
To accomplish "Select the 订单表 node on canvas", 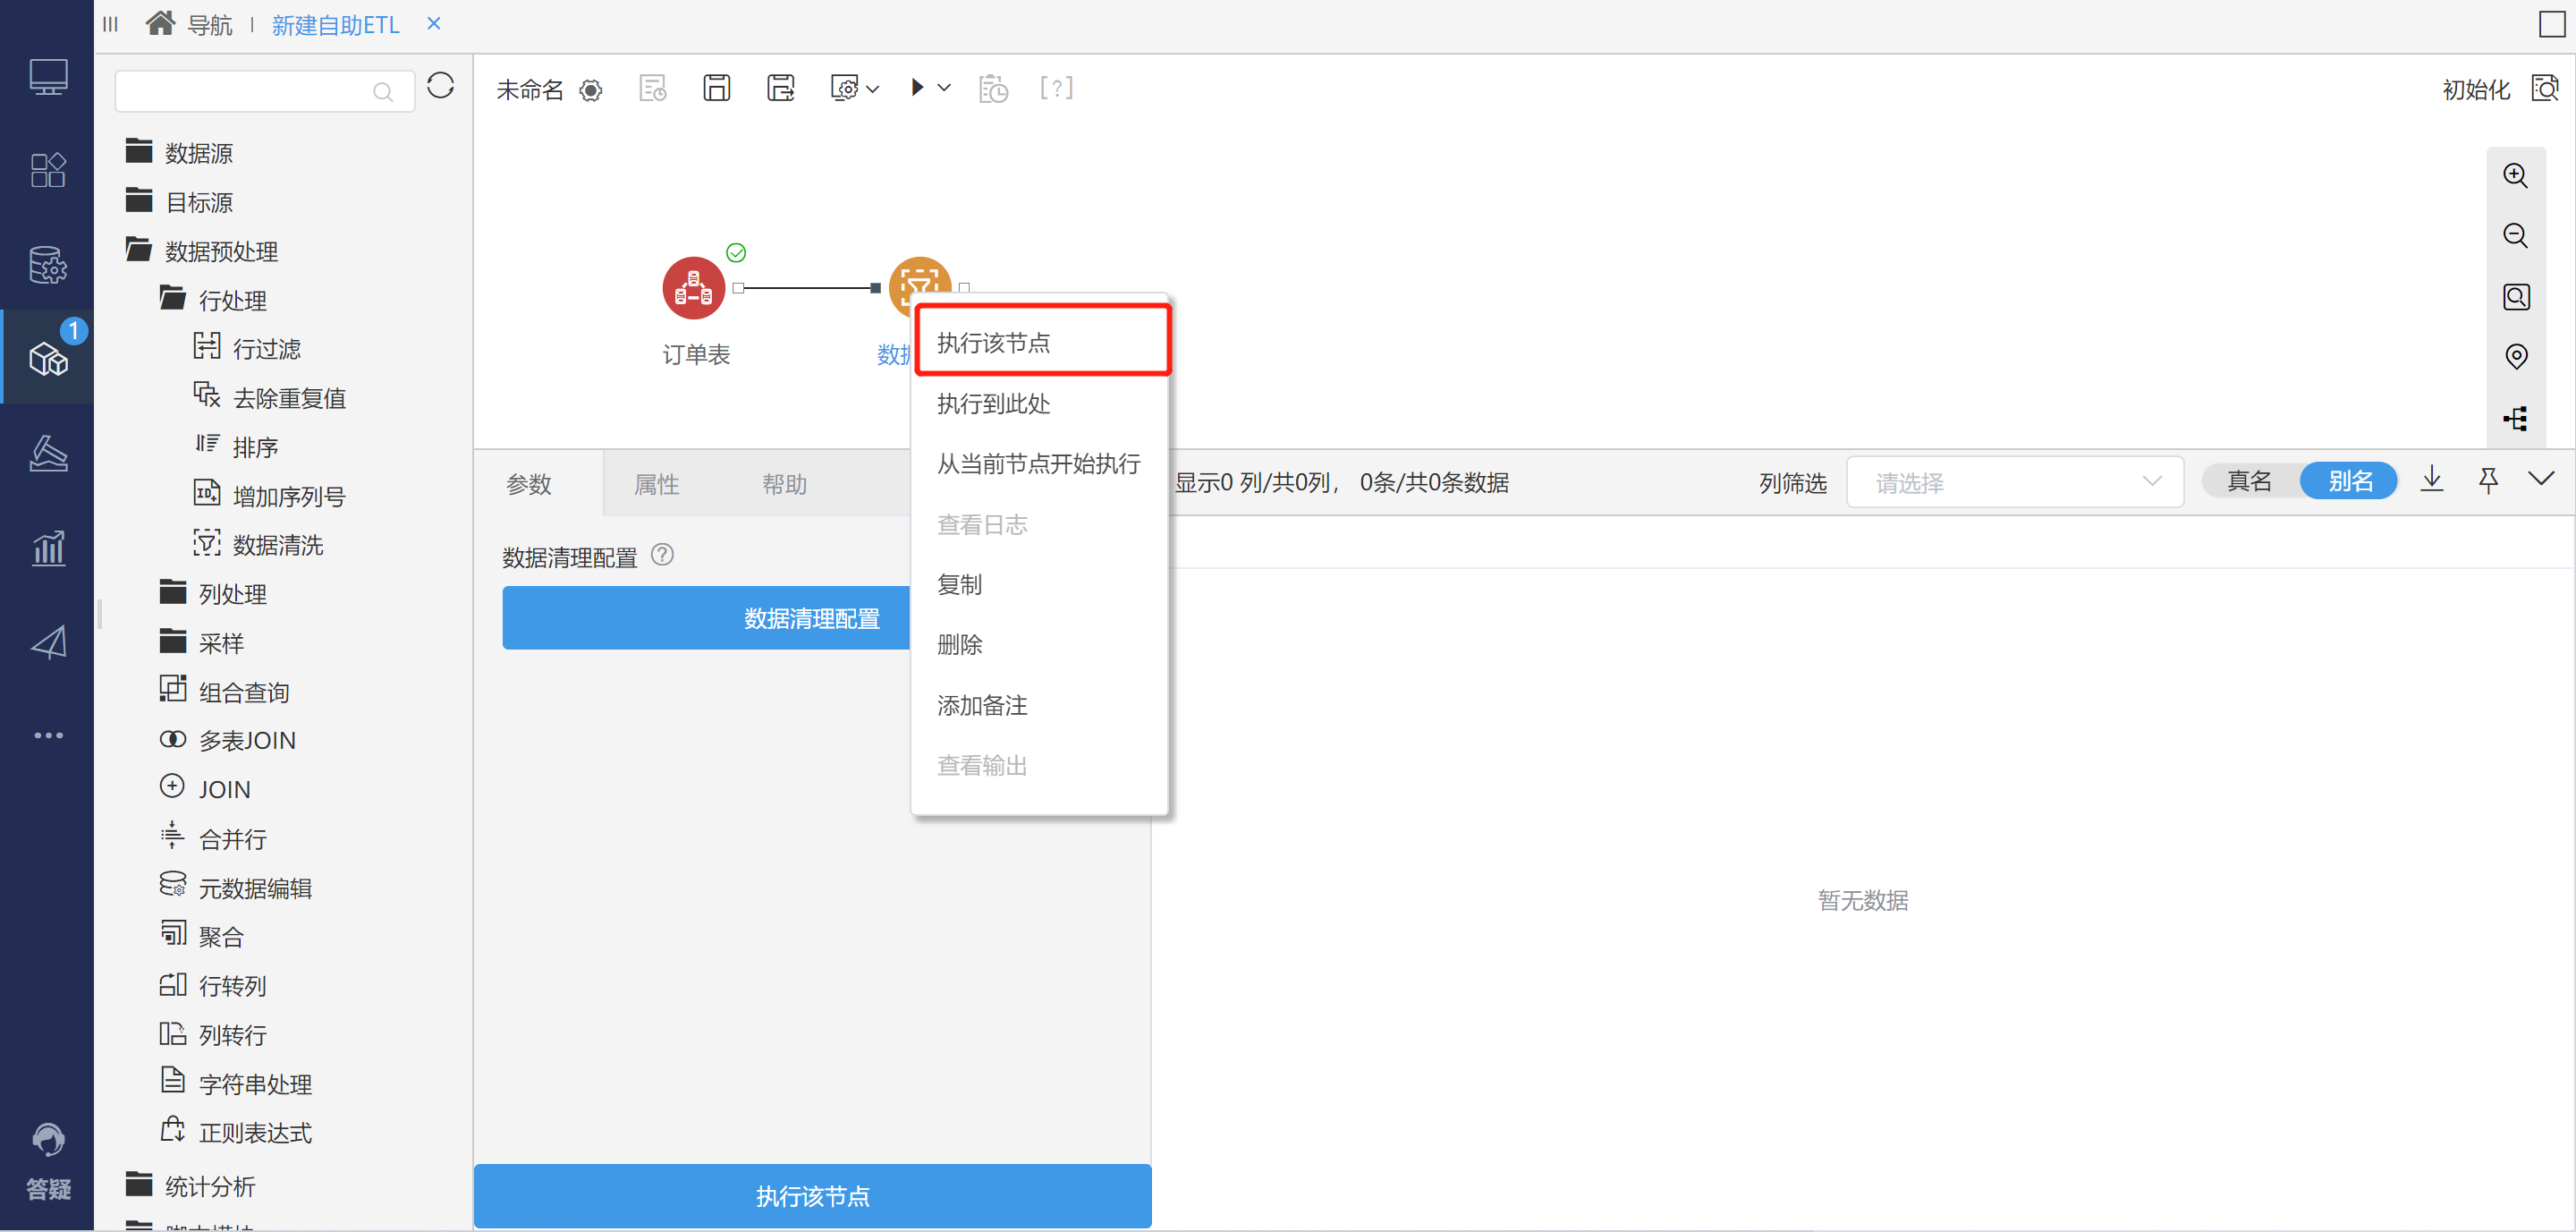I will click(x=693, y=288).
